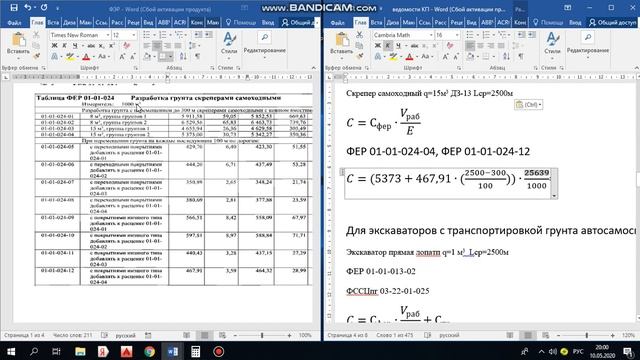The width and height of the screenshot is (640, 360).
Task: Open Вставка tab in right Word window
Action: click(x=376, y=22)
